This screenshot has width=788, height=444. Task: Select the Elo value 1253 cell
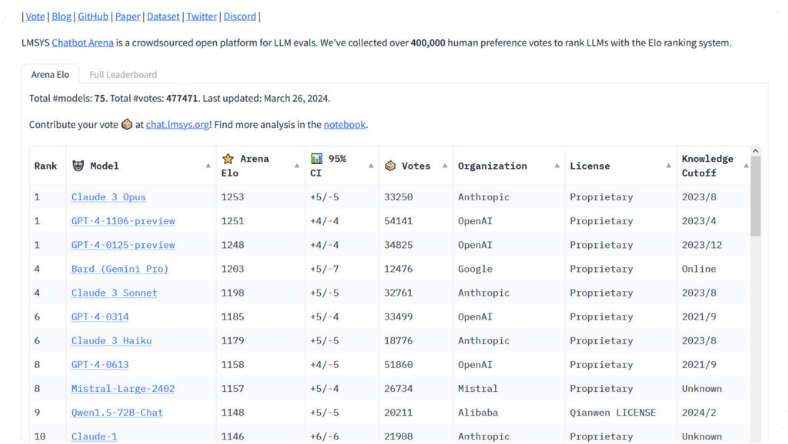[x=260, y=197]
